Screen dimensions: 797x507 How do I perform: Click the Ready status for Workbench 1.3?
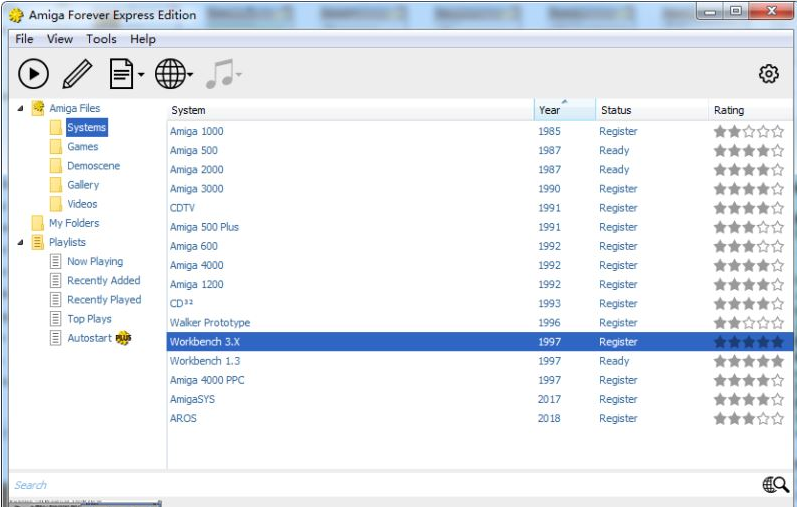[614, 361]
